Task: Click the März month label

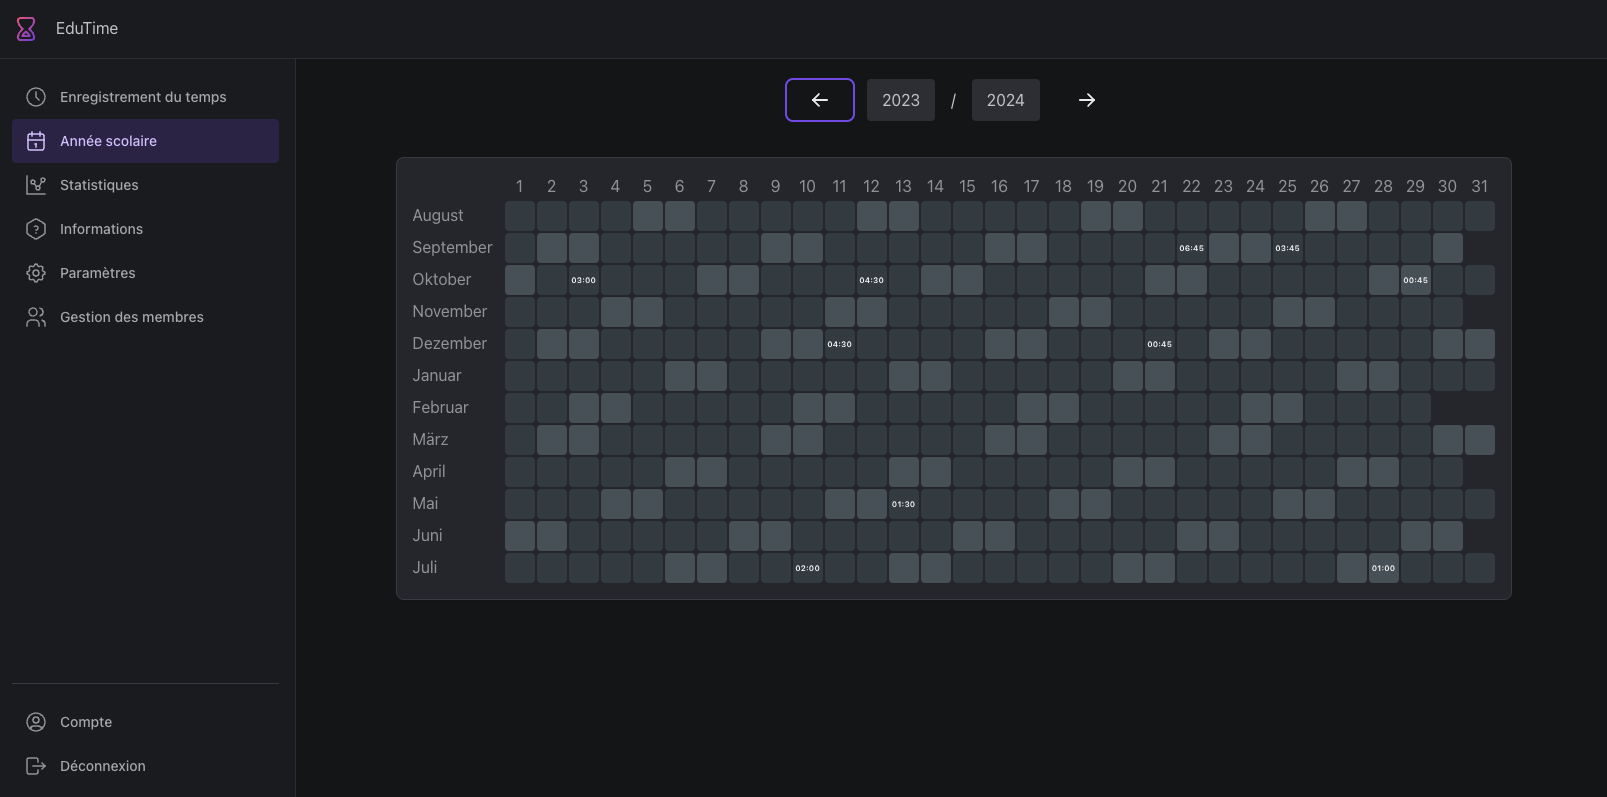Action: click(x=430, y=440)
